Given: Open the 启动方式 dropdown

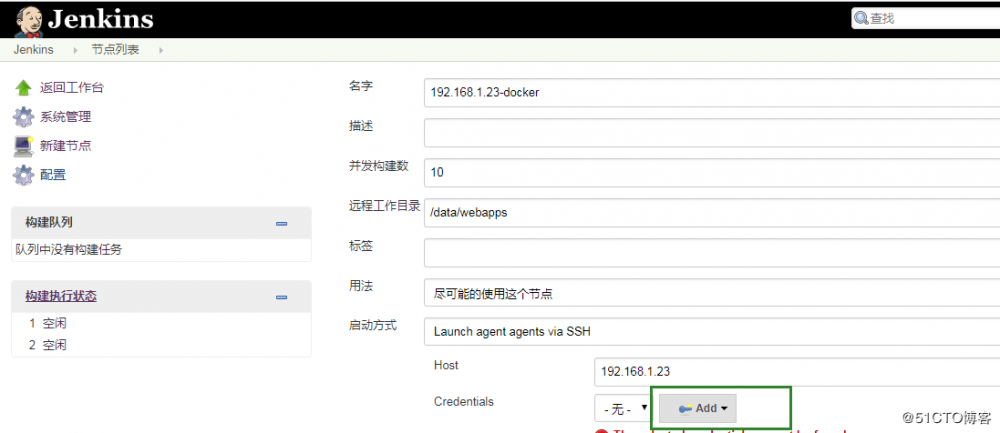Looking at the screenshot, I should 712,332.
